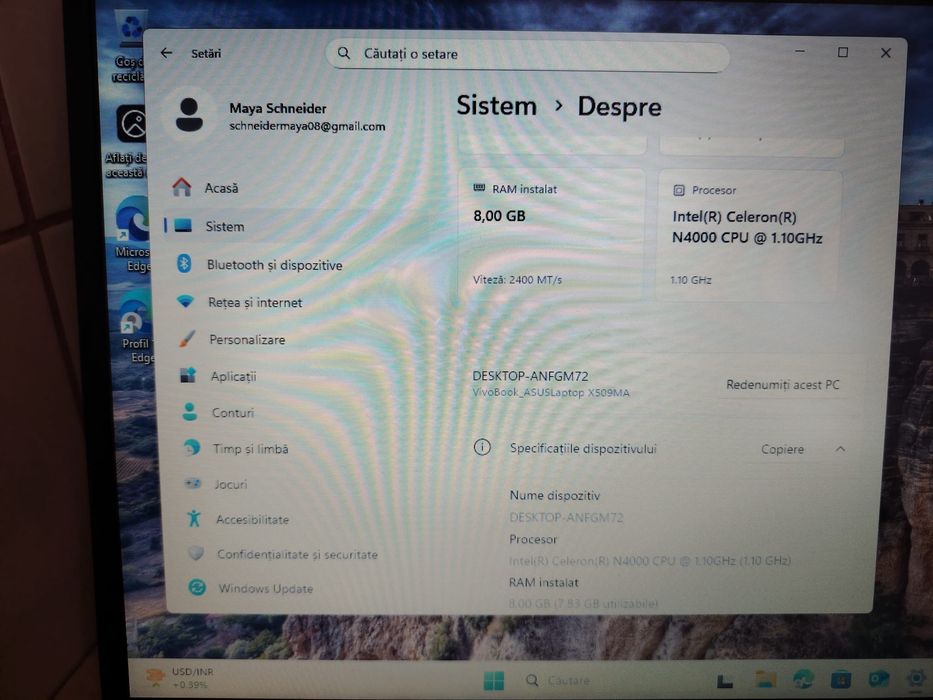This screenshot has width=933, height=700.
Task: Open Bluetooth și dispozitive settings
Action: point(275,264)
